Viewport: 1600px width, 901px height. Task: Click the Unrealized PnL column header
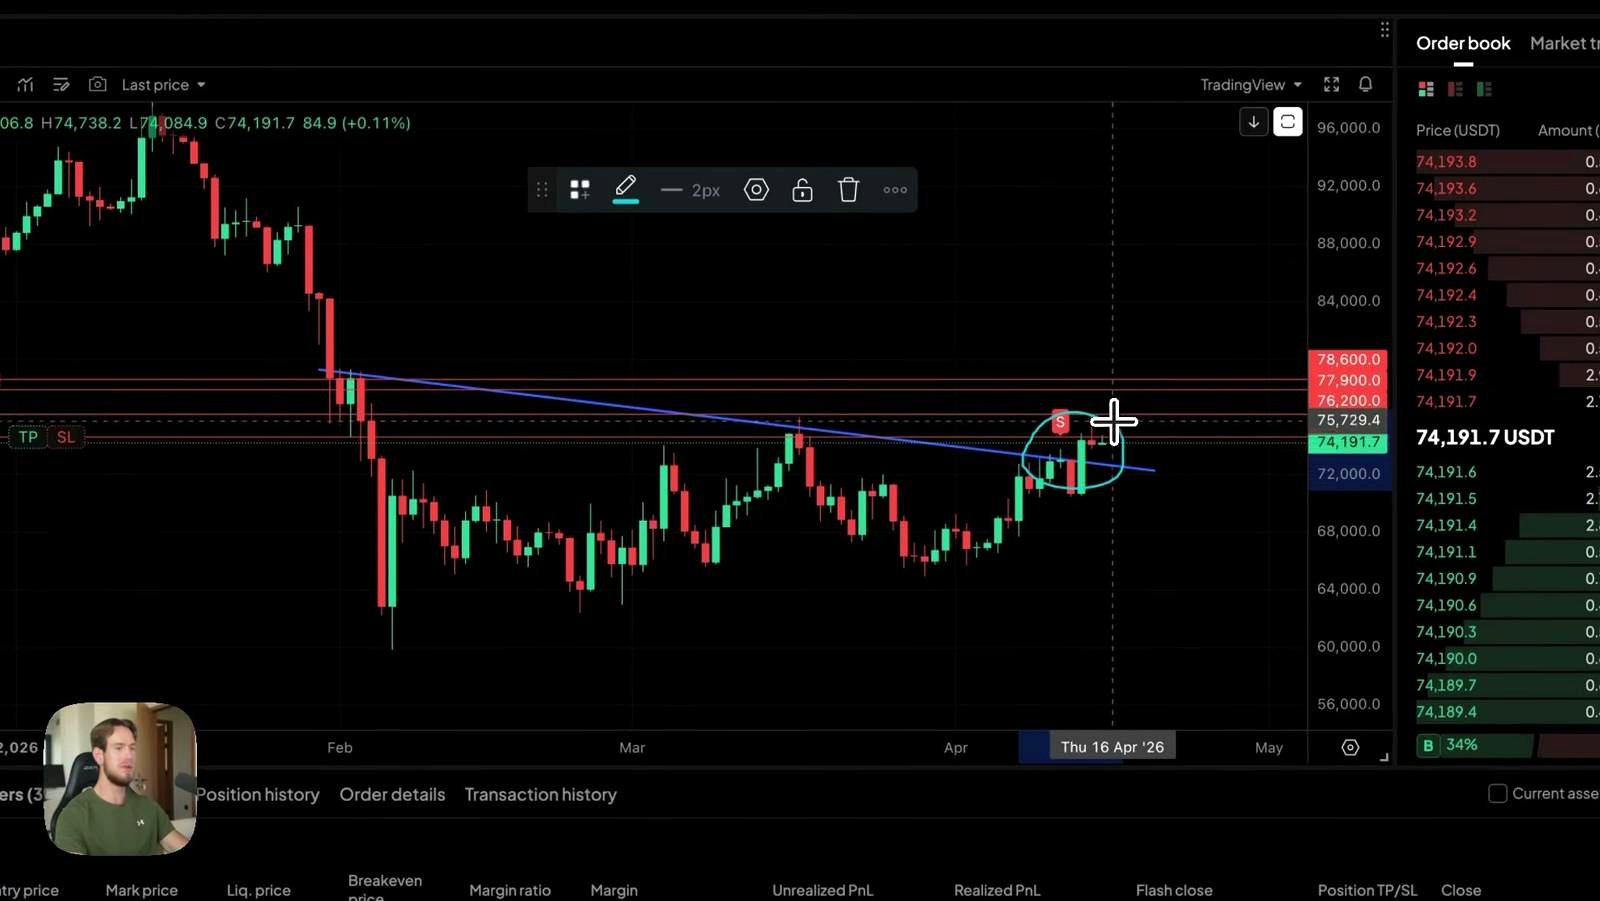click(822, 890)
